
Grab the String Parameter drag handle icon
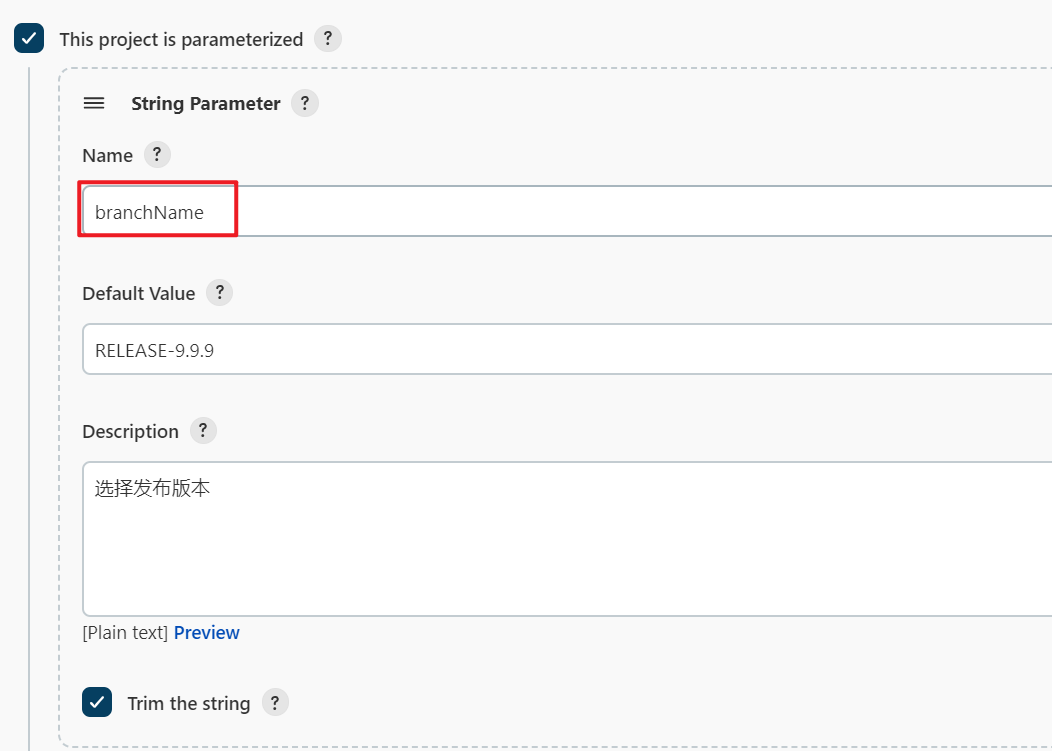(x=94, y=103)
